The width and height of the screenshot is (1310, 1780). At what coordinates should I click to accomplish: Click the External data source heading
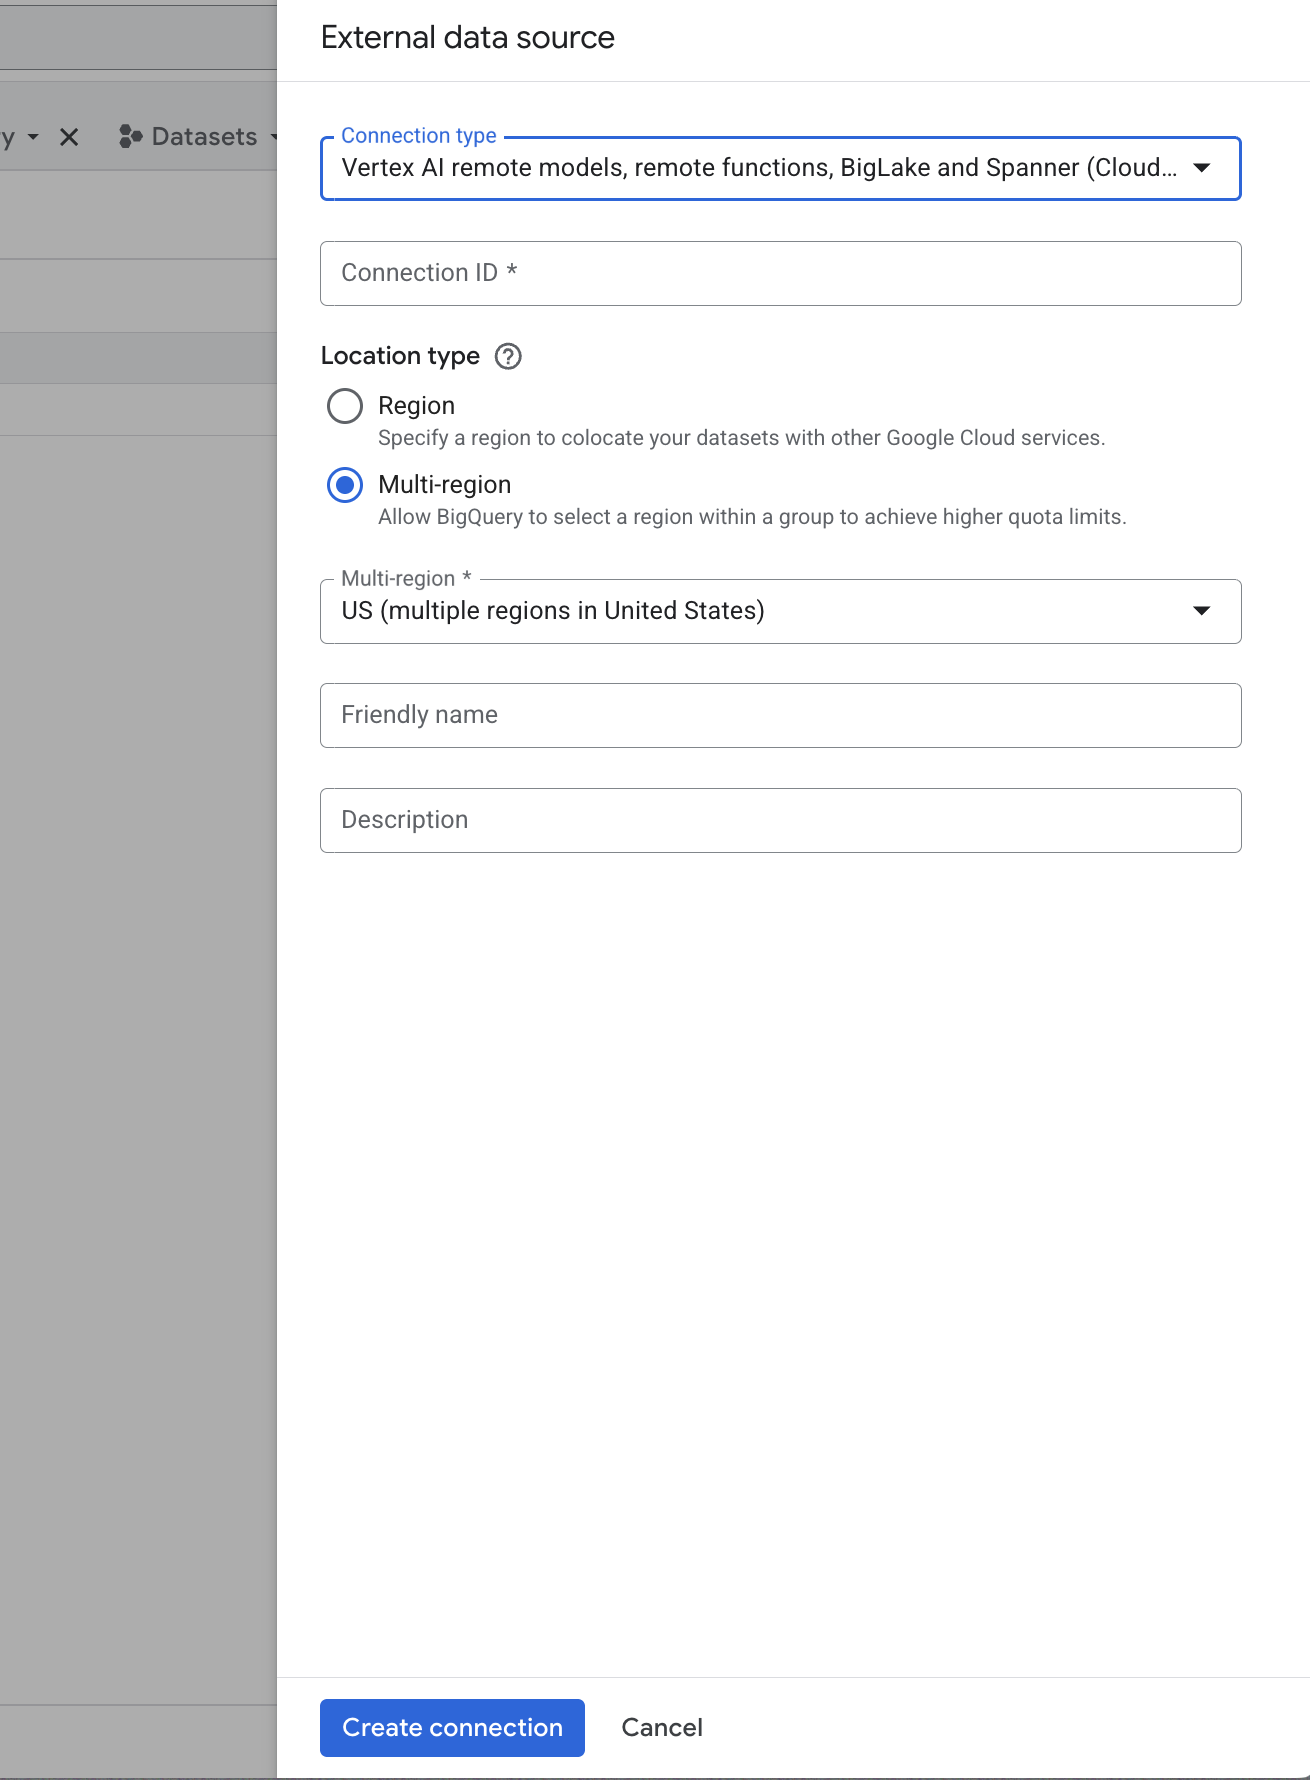click(467, 38)
